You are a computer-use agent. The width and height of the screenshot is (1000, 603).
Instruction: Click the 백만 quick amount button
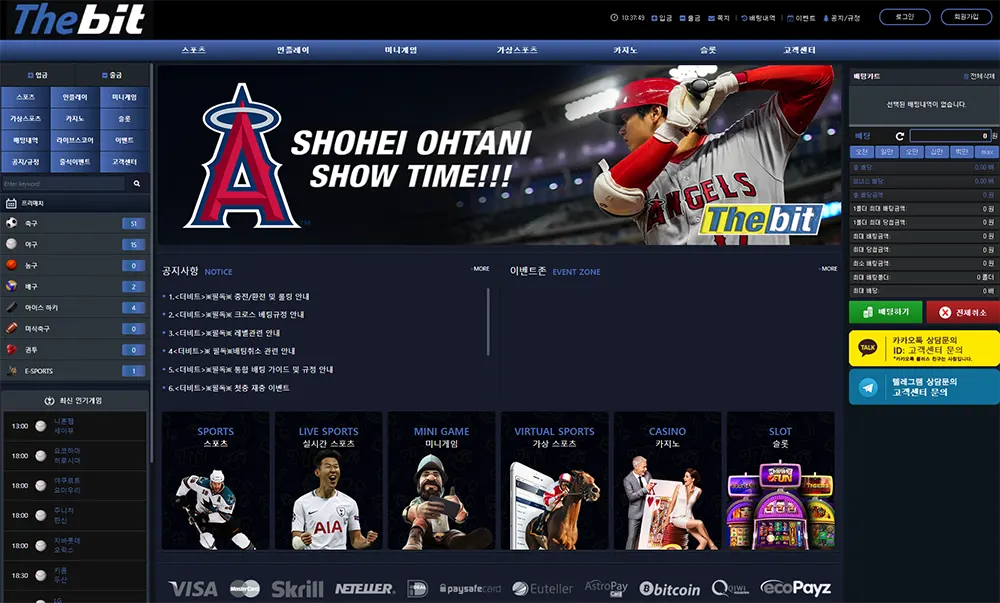coord(962,152)
